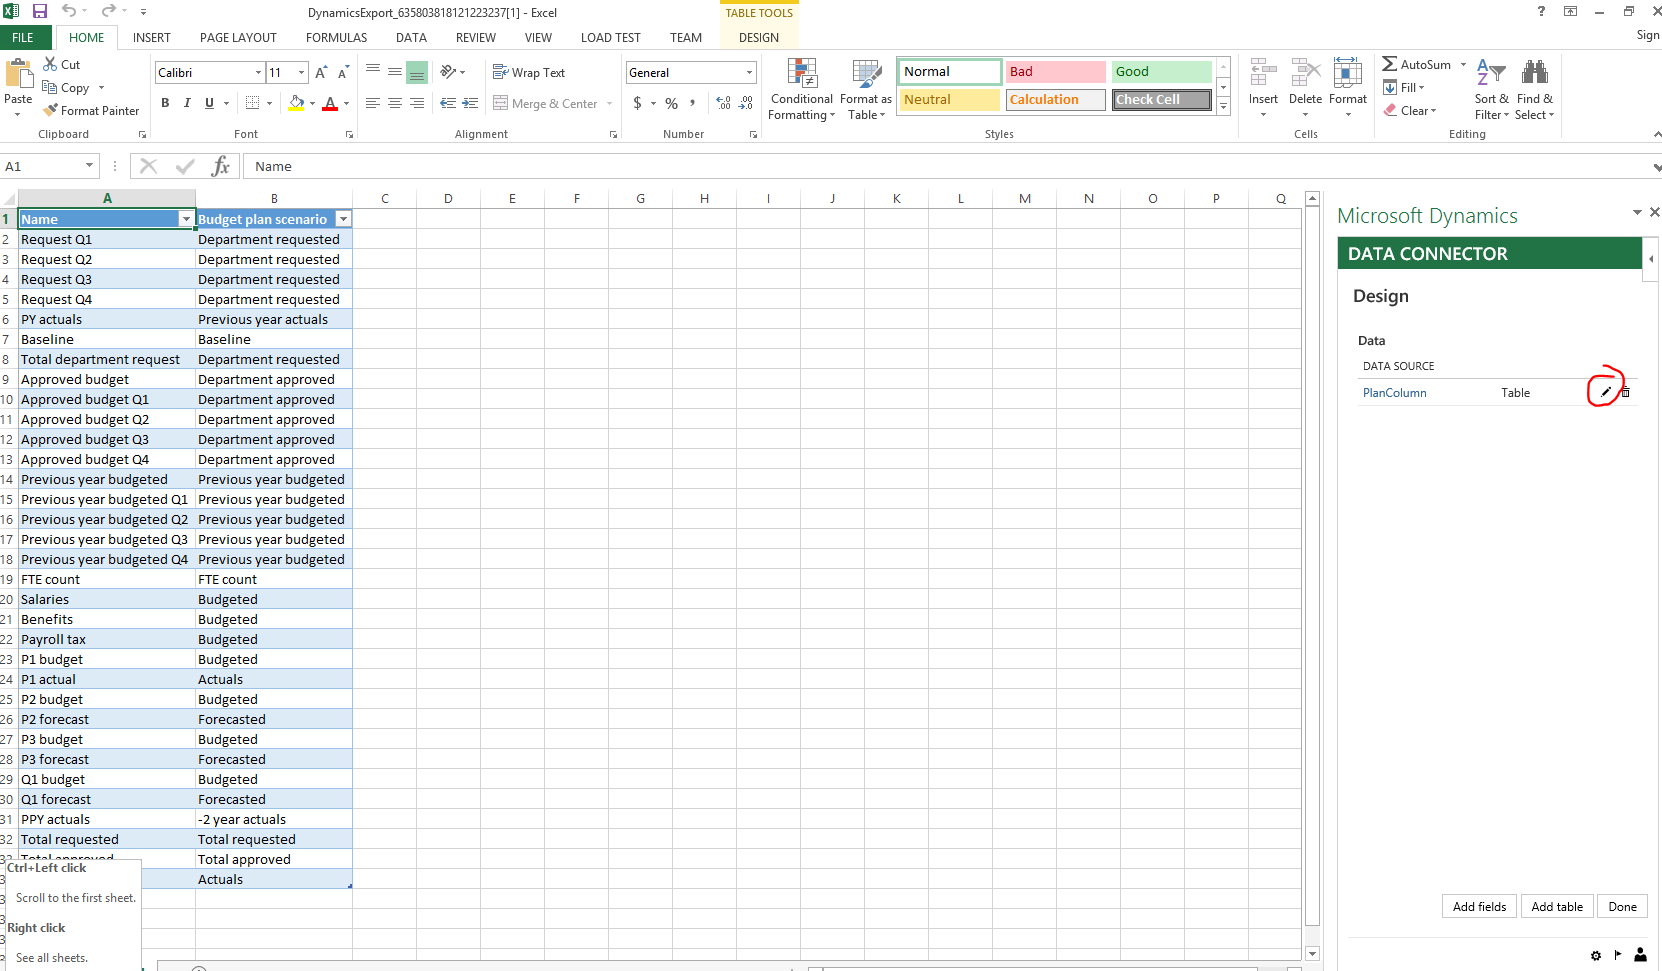Open the Name column filter dropdown

click(186, 219)
